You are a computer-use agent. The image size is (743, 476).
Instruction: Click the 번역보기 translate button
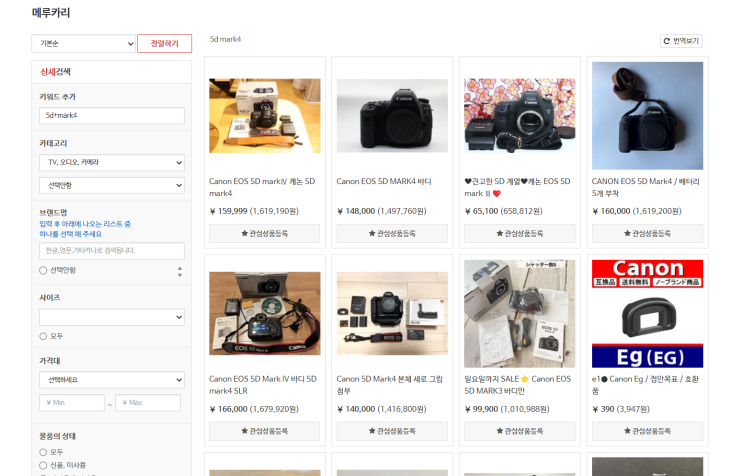pos(681,41)
